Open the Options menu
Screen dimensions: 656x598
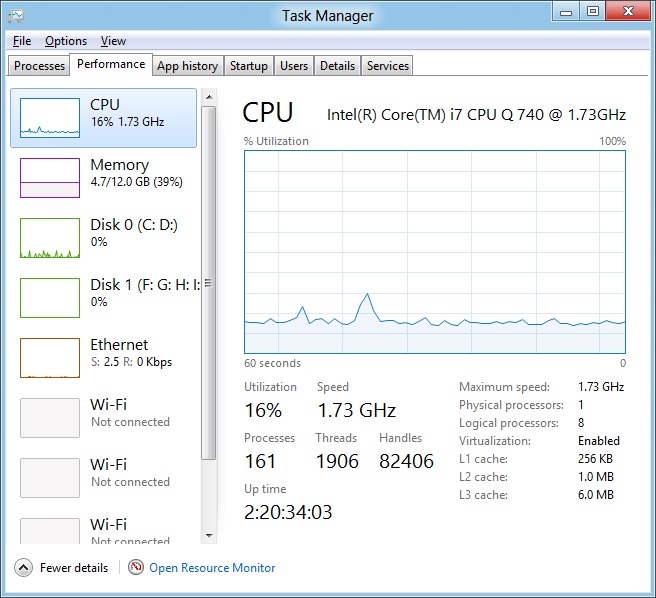pyautogui.click(x=66, y=41)
